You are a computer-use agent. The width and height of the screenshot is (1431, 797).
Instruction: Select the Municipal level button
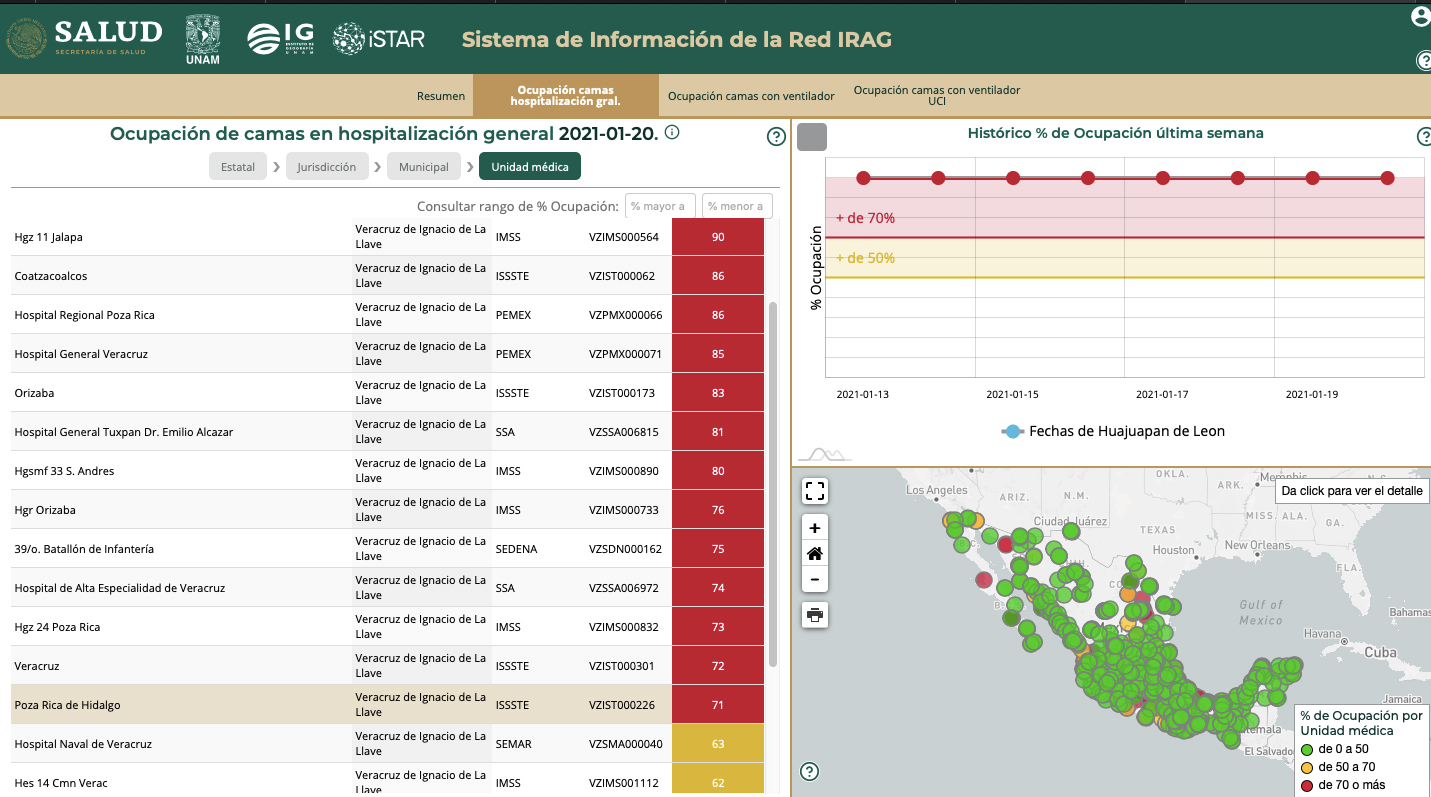coord(424,167)
